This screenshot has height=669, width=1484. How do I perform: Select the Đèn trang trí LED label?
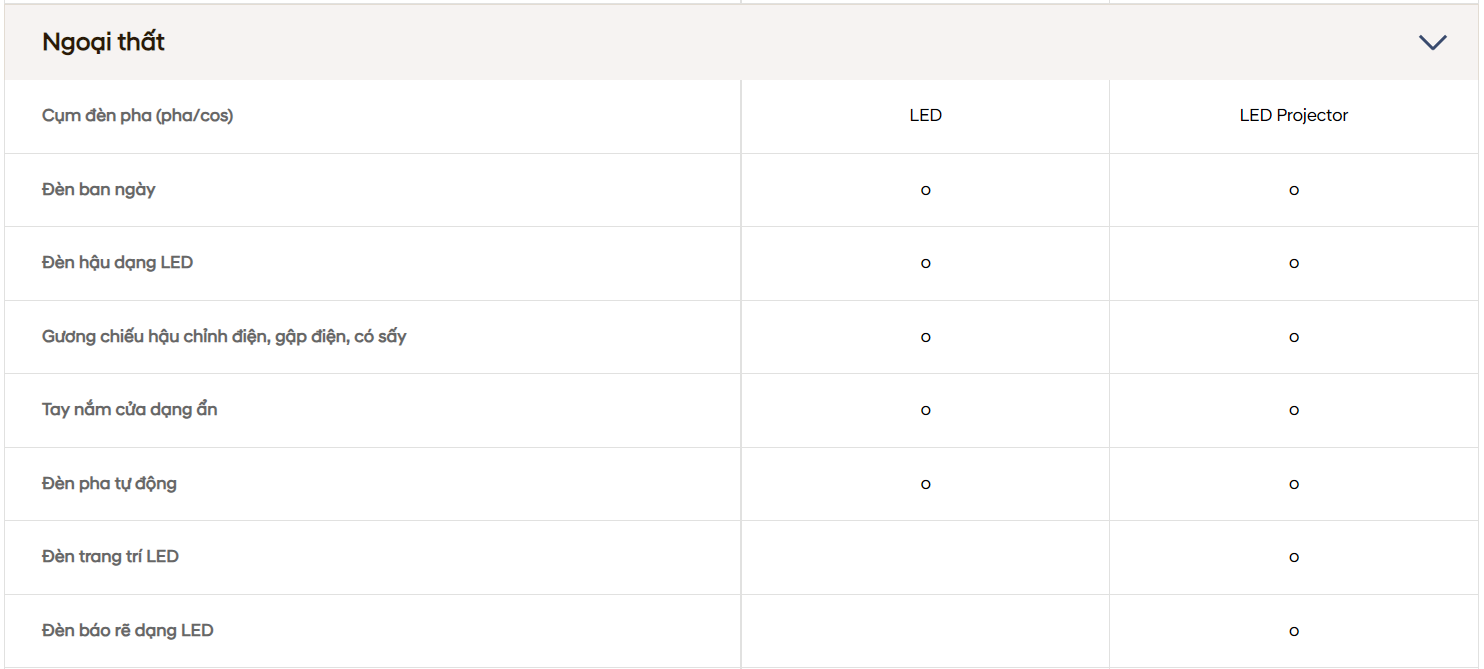[x=110, y=557]
